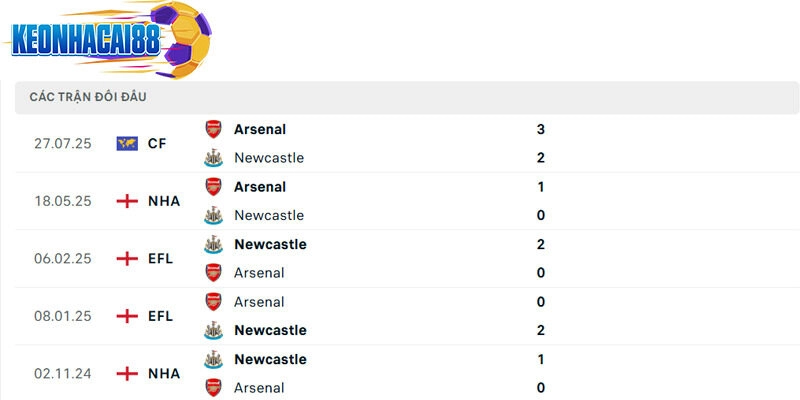Click NHA competition label in 18.05.25 row
The image size is (800, 400).
[x=164, y=201]
